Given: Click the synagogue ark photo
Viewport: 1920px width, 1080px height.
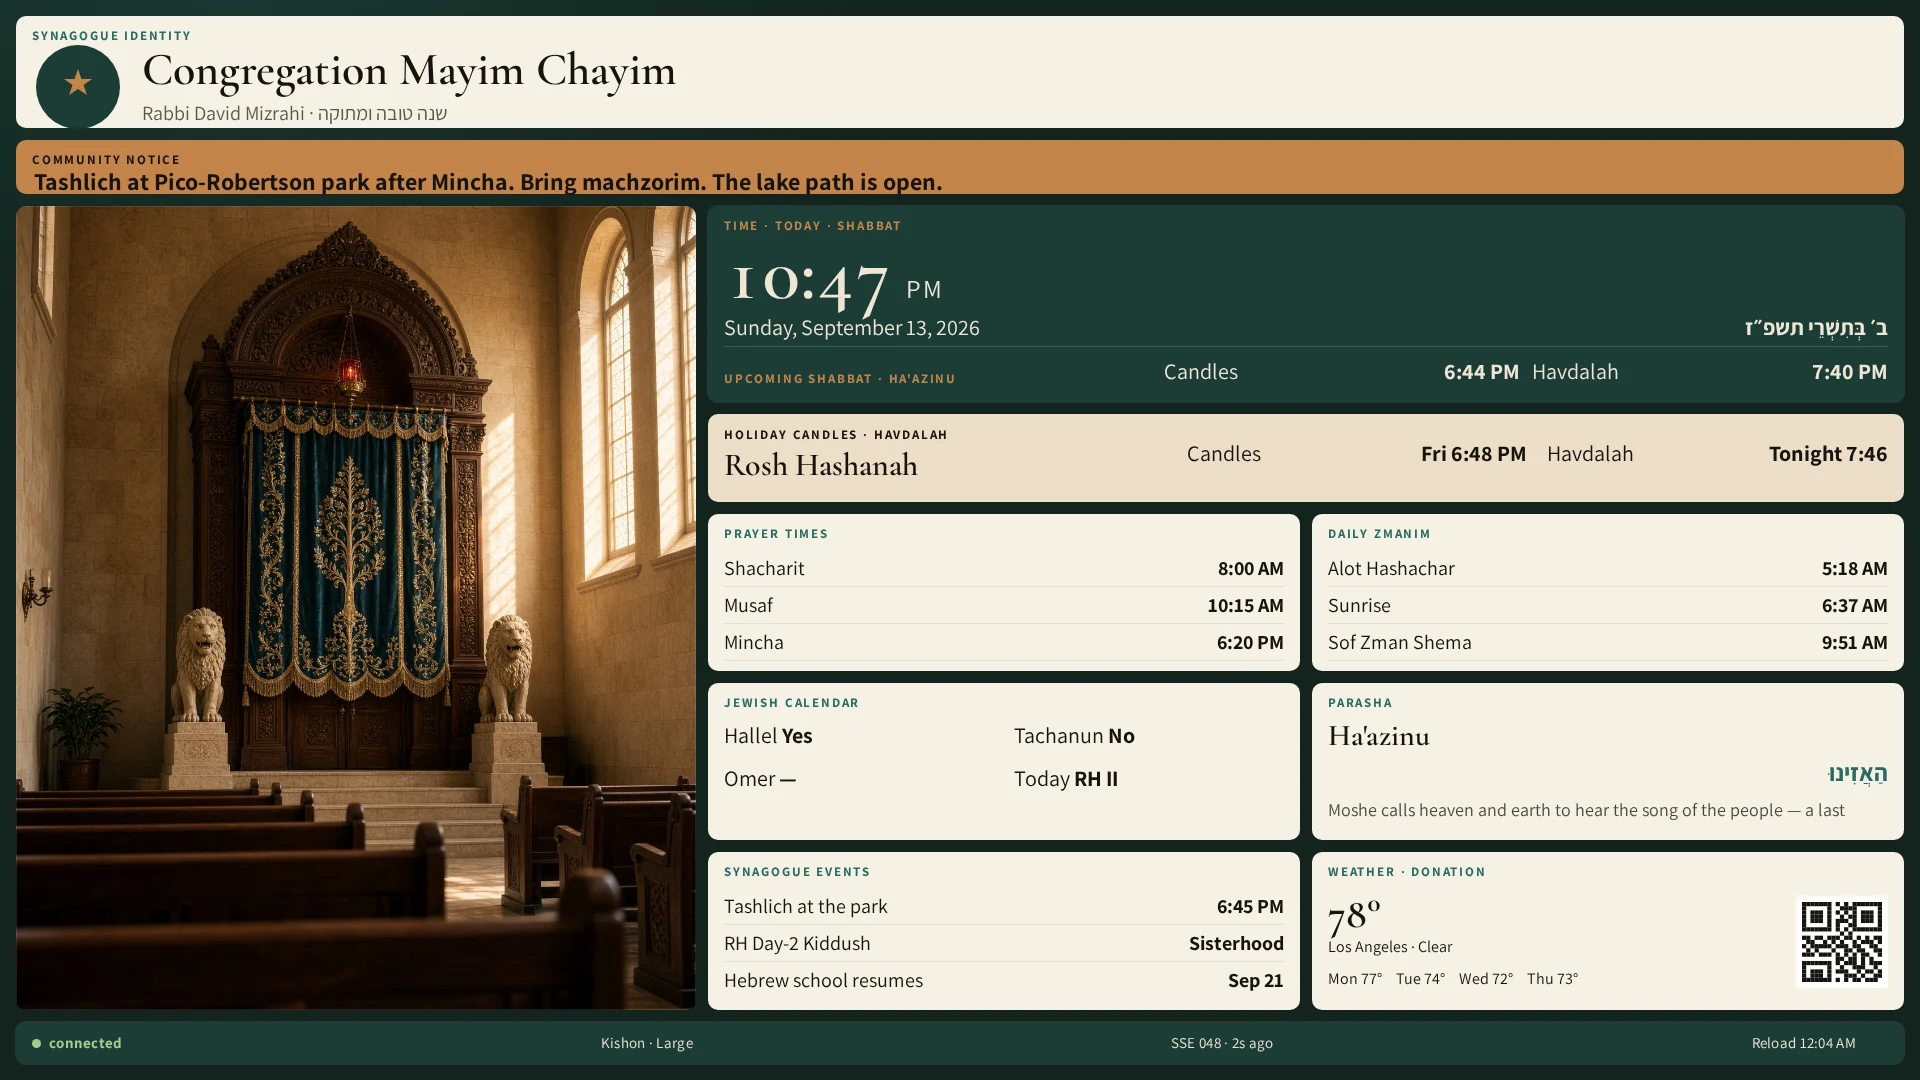Looking at the screenshot, I should tap(356, 607).
